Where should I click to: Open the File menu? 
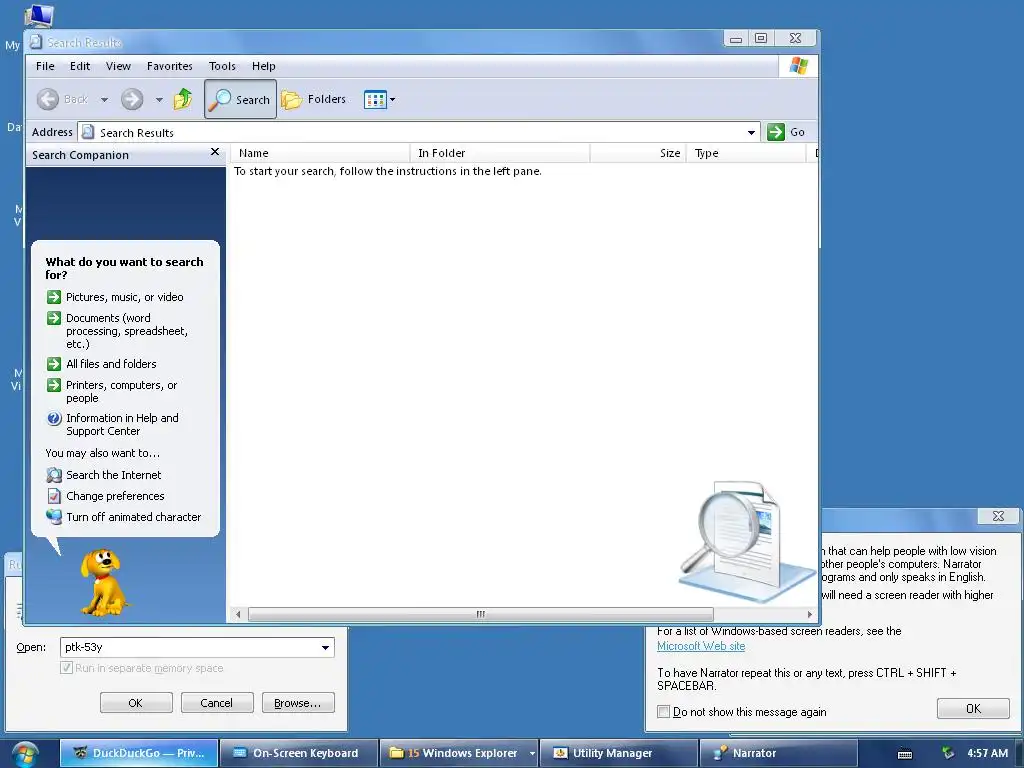[x=45, y=66]
